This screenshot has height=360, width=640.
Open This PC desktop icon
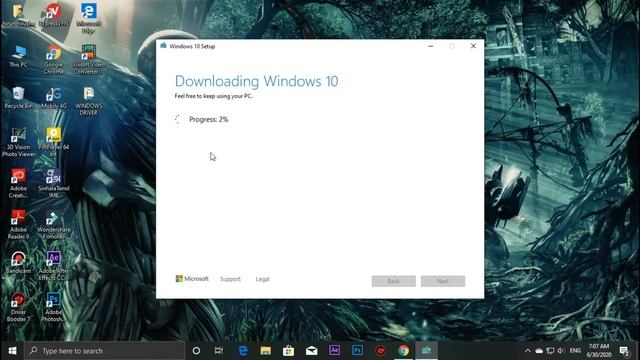coord(18,56)
